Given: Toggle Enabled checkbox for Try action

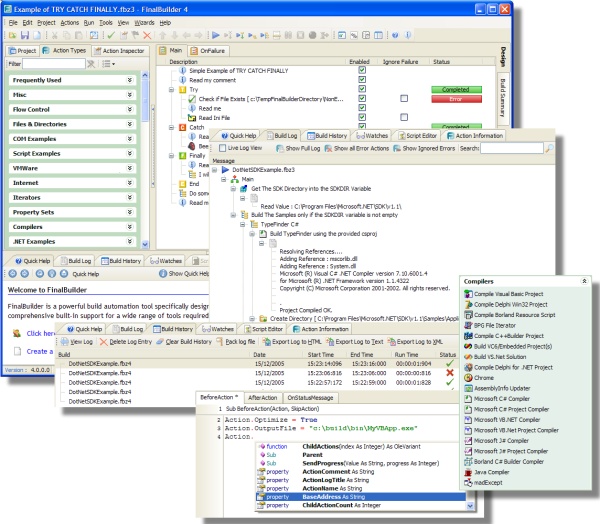Looking at the screenshot, I should (362, 89).
